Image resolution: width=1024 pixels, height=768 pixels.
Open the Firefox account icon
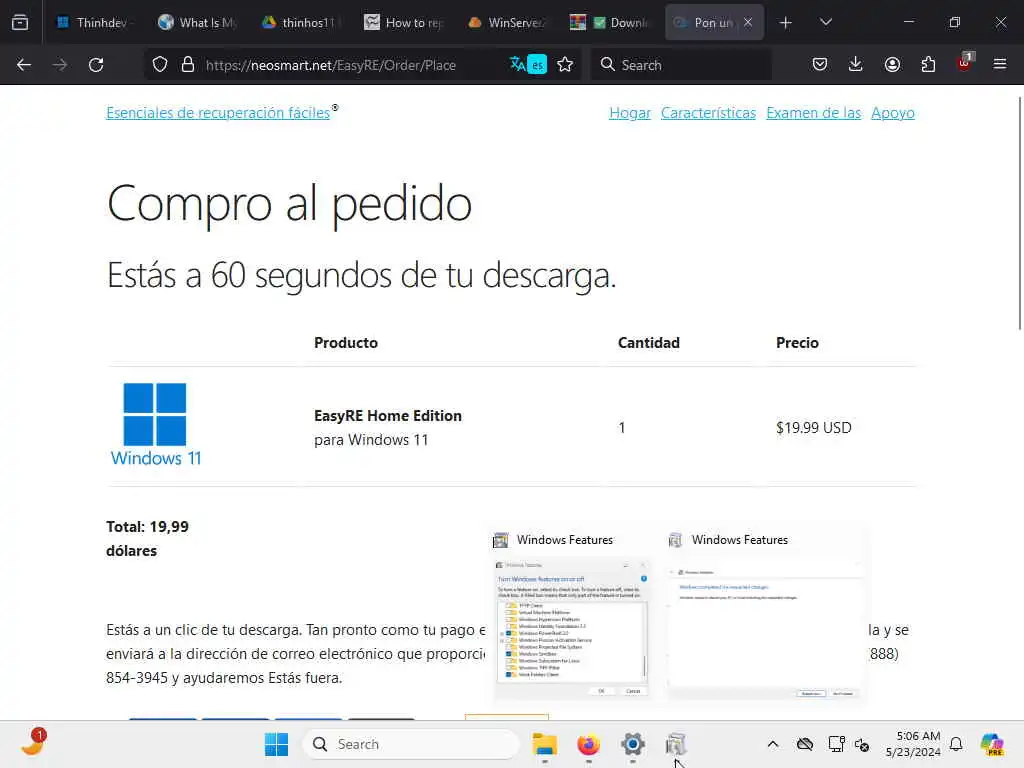tap(892, 65)
